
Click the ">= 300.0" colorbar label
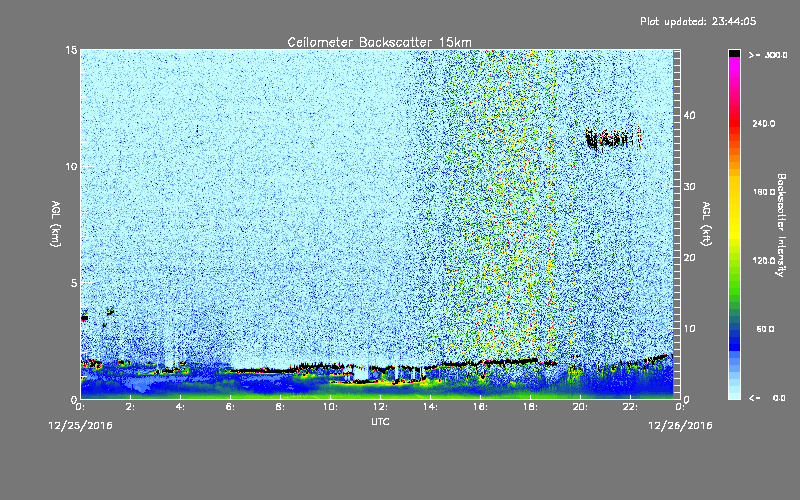[768, 55]
